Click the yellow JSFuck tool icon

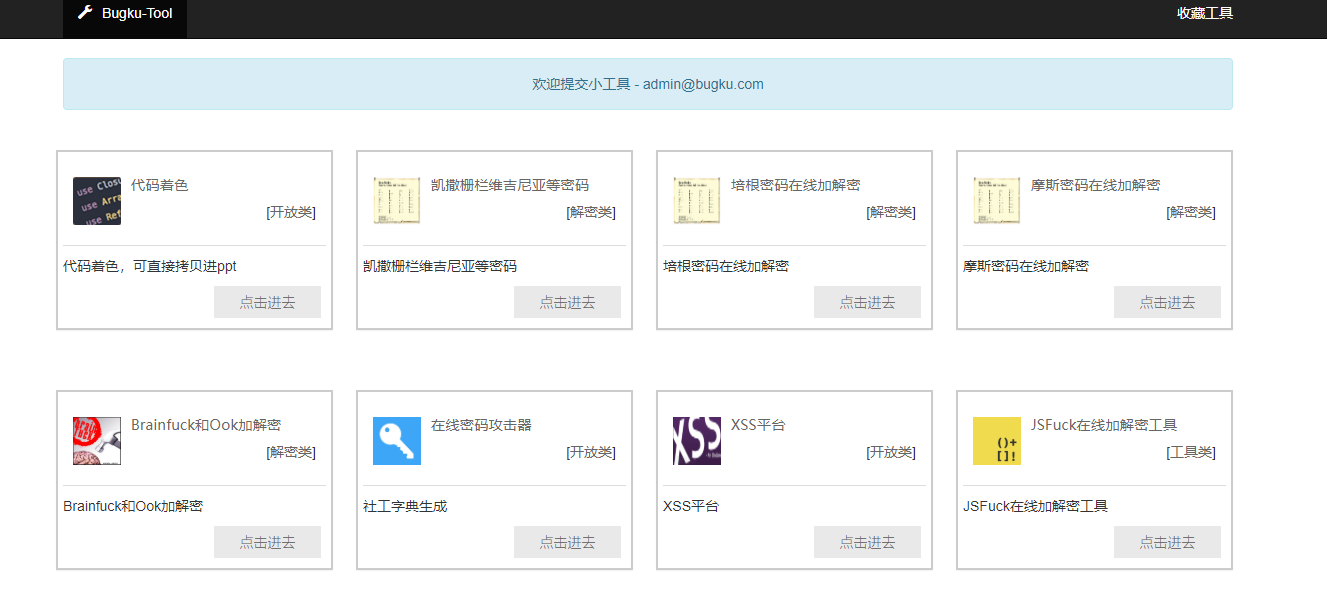(x=996, y=440)
